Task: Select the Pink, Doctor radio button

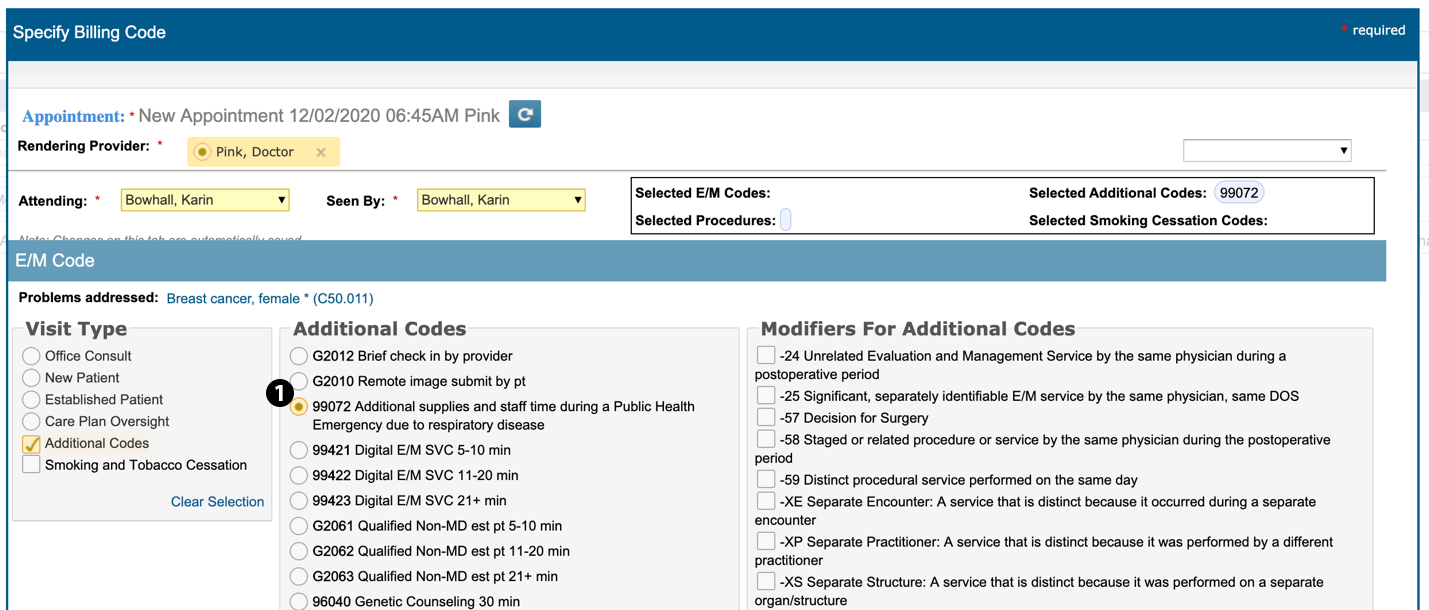Action: tap(203, 152)
